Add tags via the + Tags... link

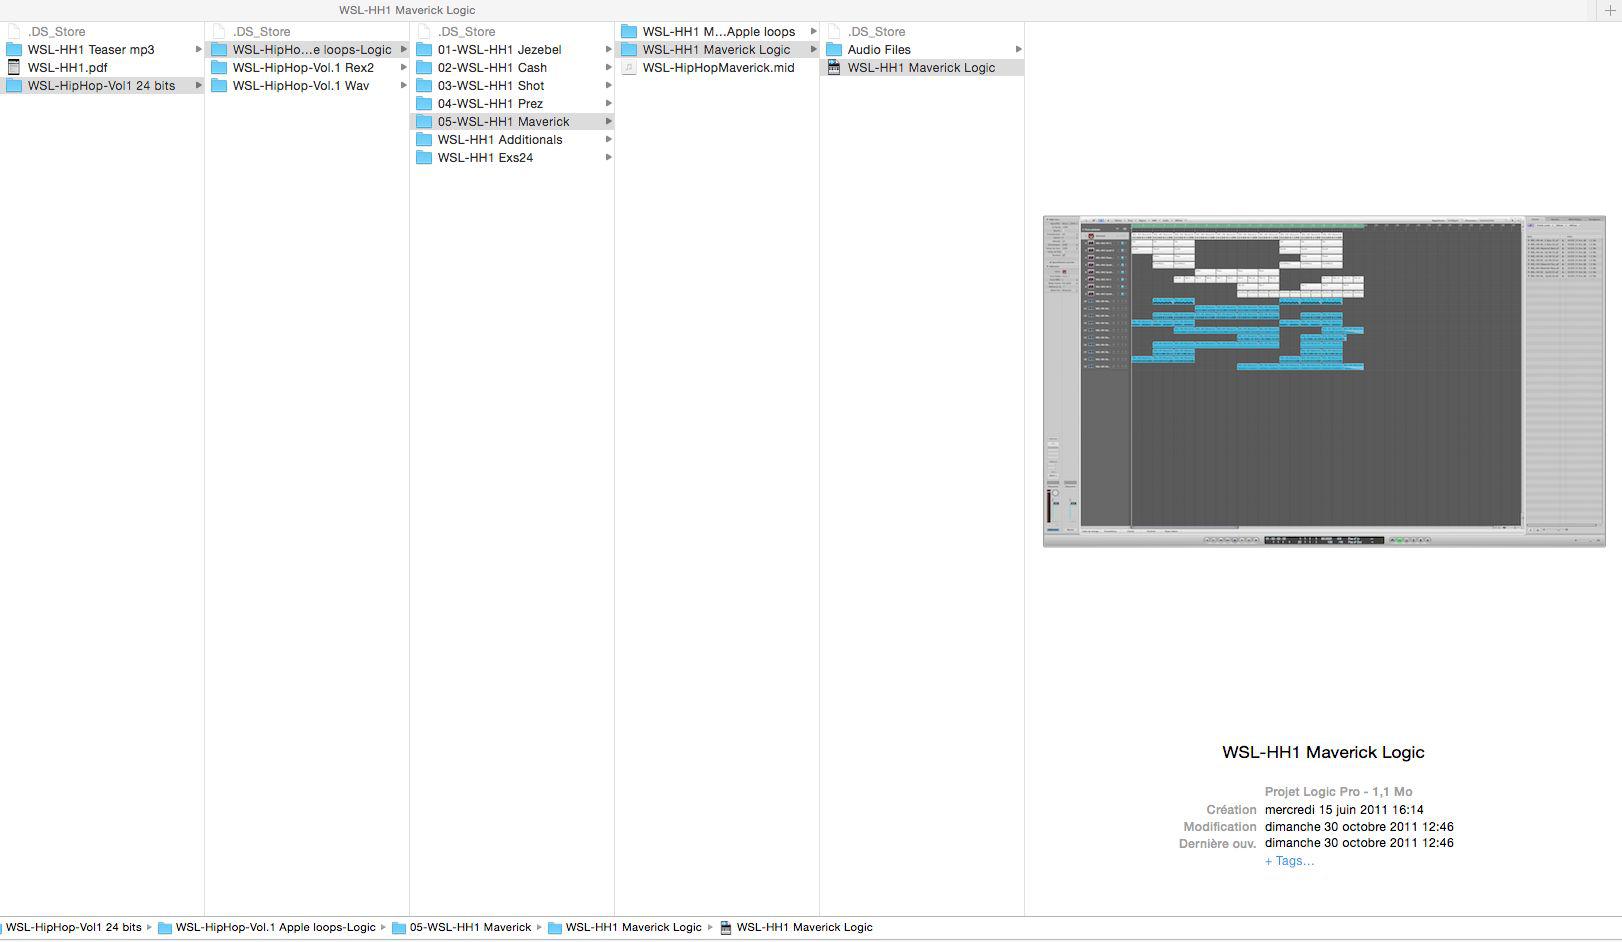click(x=1289, y=861)
